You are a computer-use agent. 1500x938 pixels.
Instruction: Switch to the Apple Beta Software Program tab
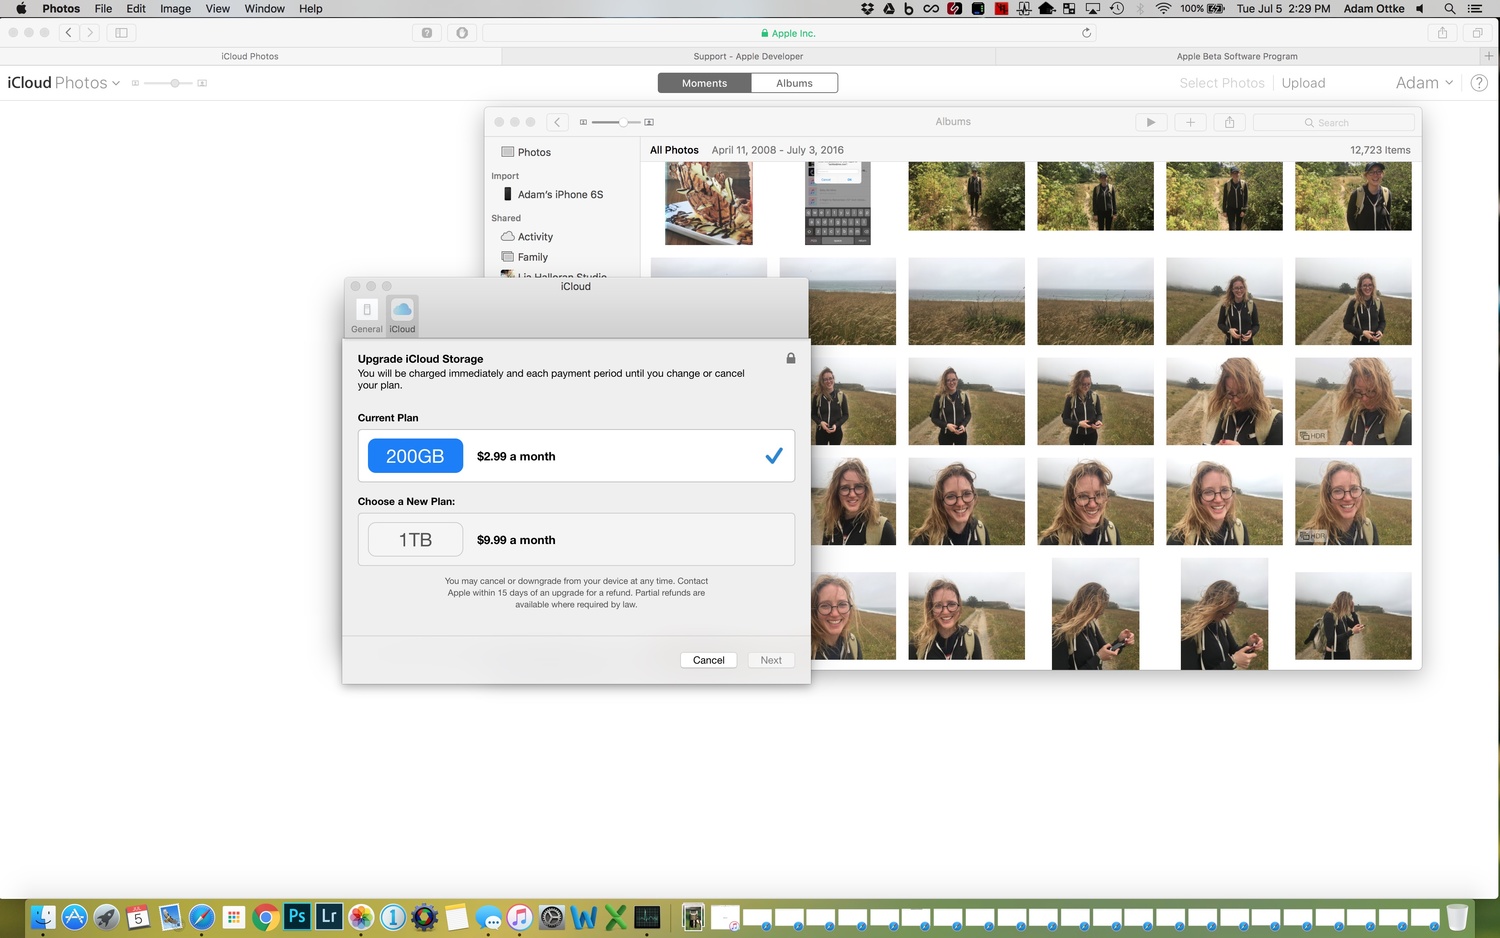[x=1237, y=56]
